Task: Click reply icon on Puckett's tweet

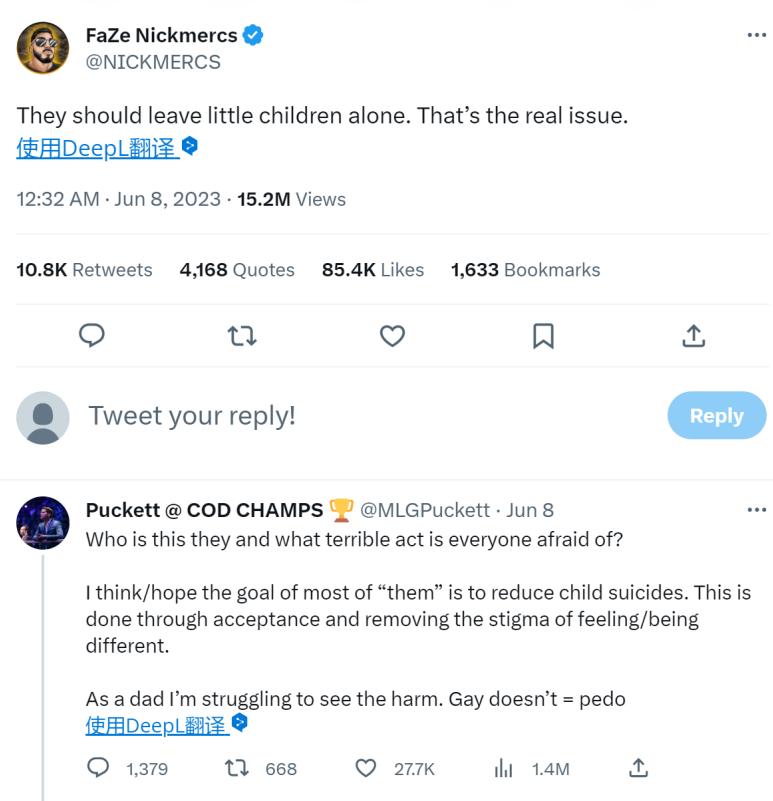Action: (98, 768)
